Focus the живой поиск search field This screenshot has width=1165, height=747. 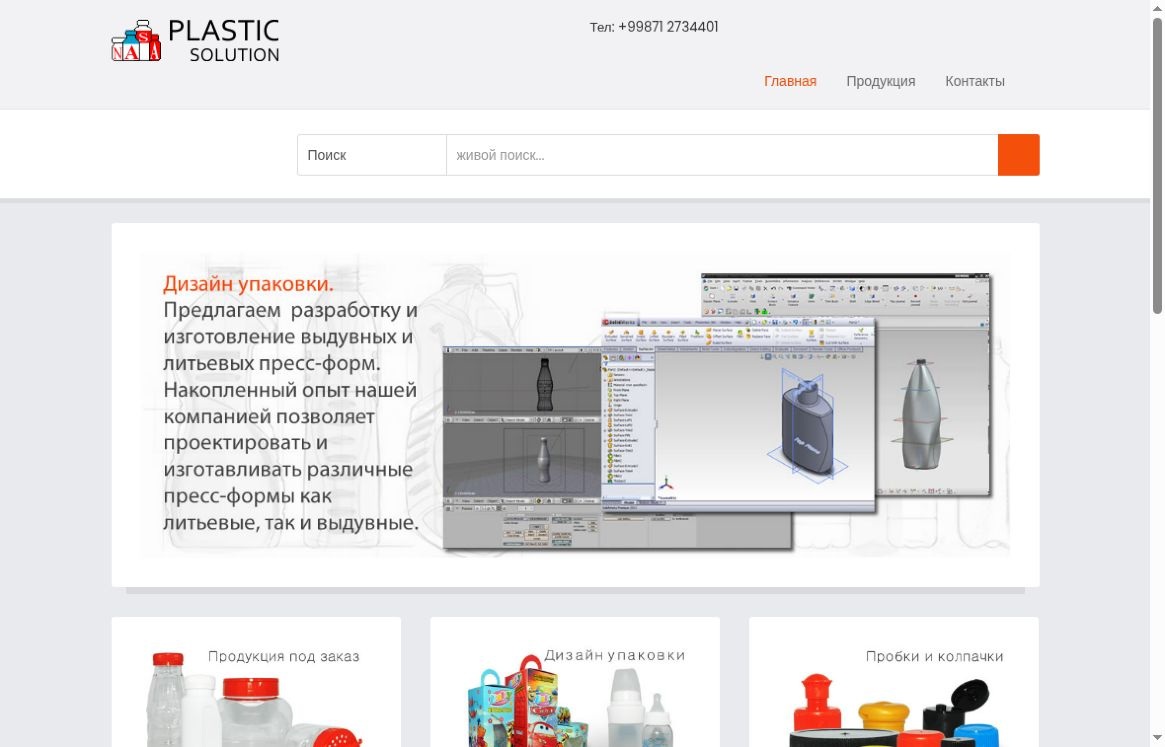[x=722, y=155]
